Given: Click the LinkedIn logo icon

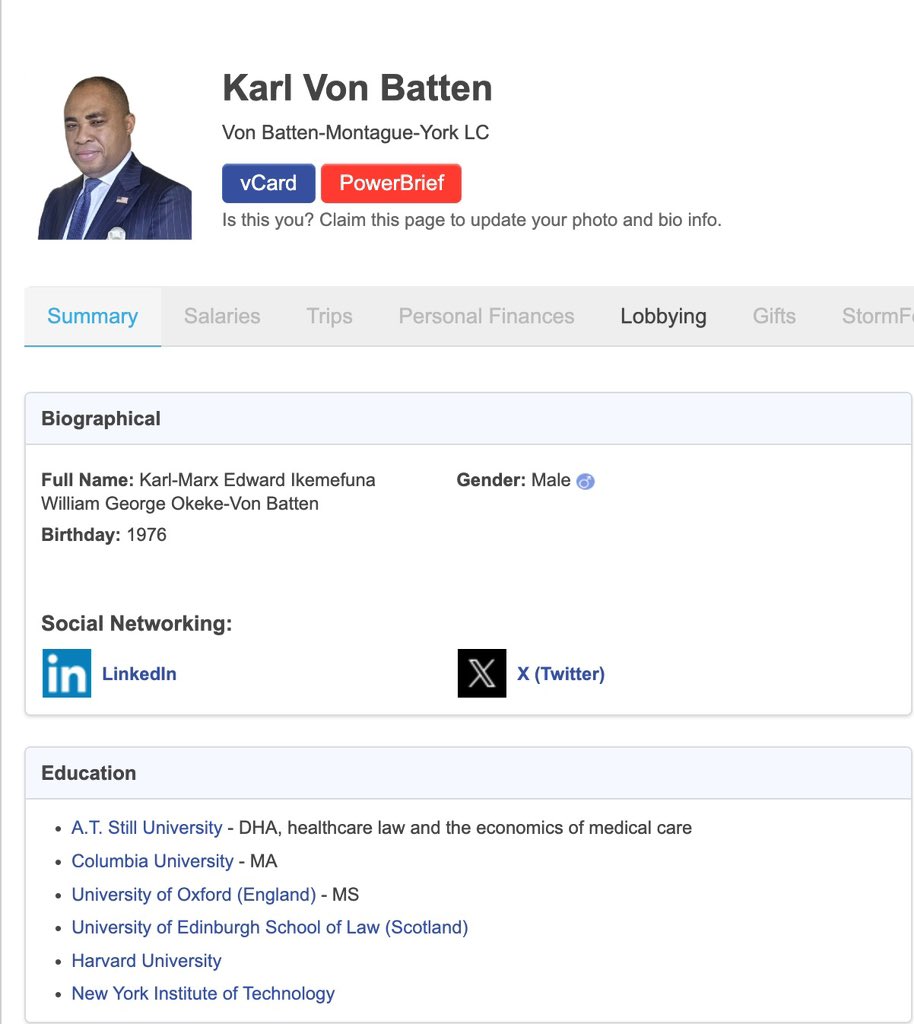Looking at the screenshot, I should 66,673.
